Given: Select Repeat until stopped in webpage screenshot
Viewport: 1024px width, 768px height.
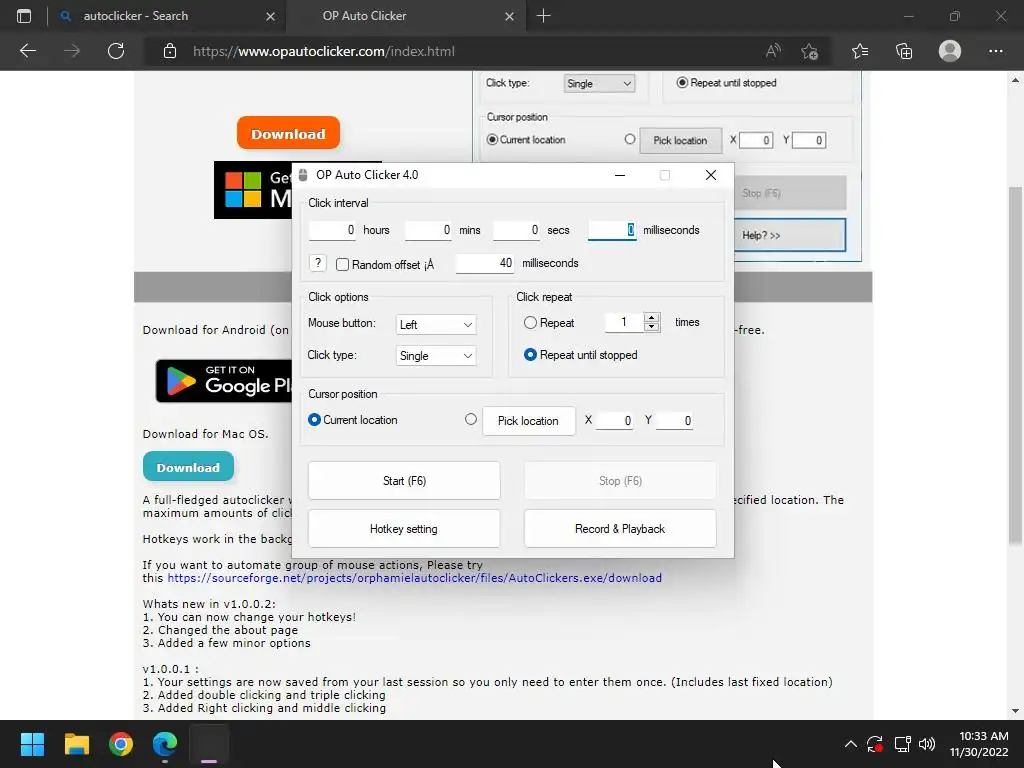Looking at the screenshot, I should pyautogui.click(x=682, y=83).
